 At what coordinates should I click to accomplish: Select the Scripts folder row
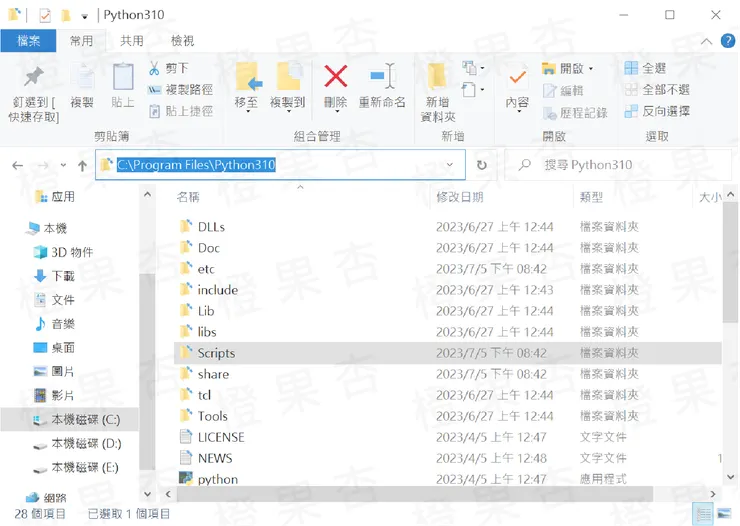[x=447, y=353]
